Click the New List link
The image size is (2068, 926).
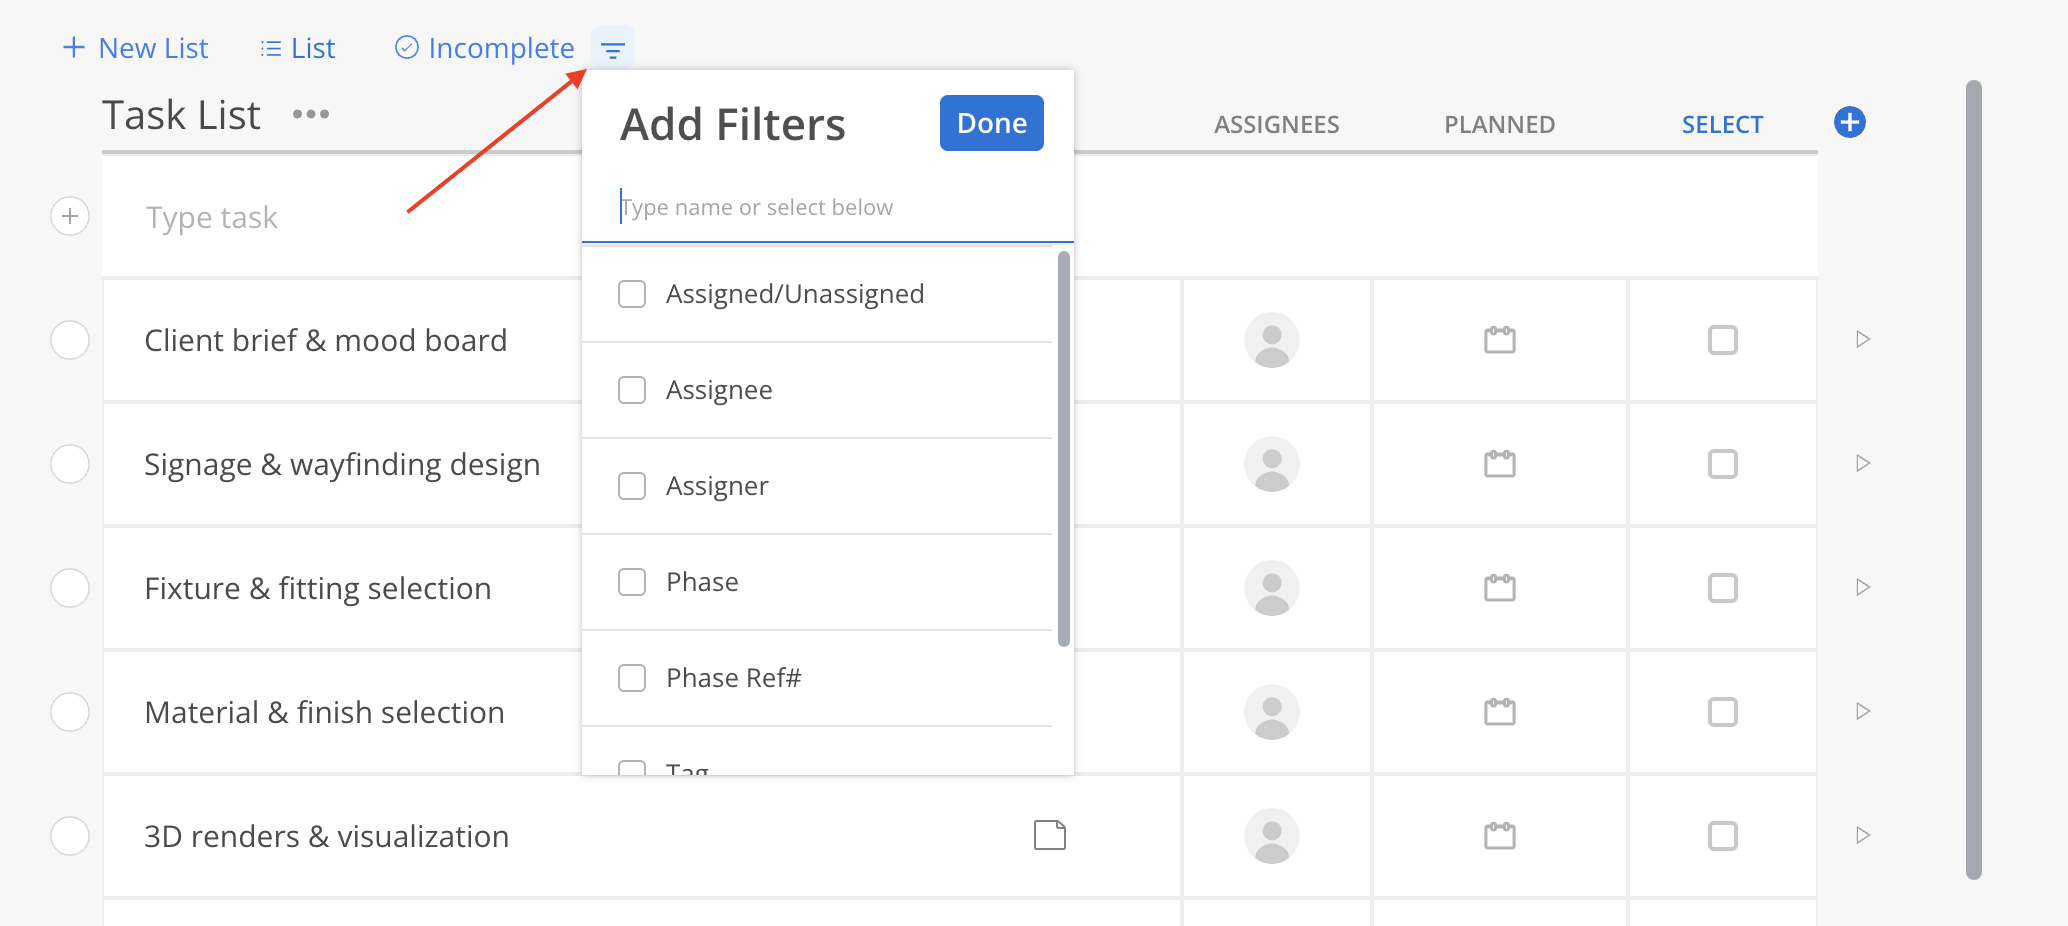[x=136, y=48]
